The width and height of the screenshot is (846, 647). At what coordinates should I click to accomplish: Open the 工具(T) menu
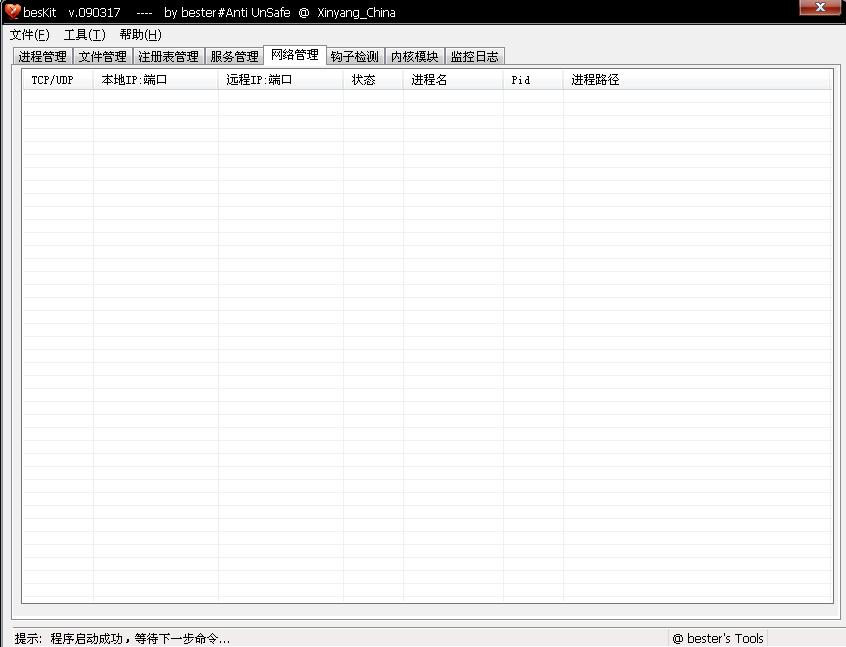(x=85, y=35)
